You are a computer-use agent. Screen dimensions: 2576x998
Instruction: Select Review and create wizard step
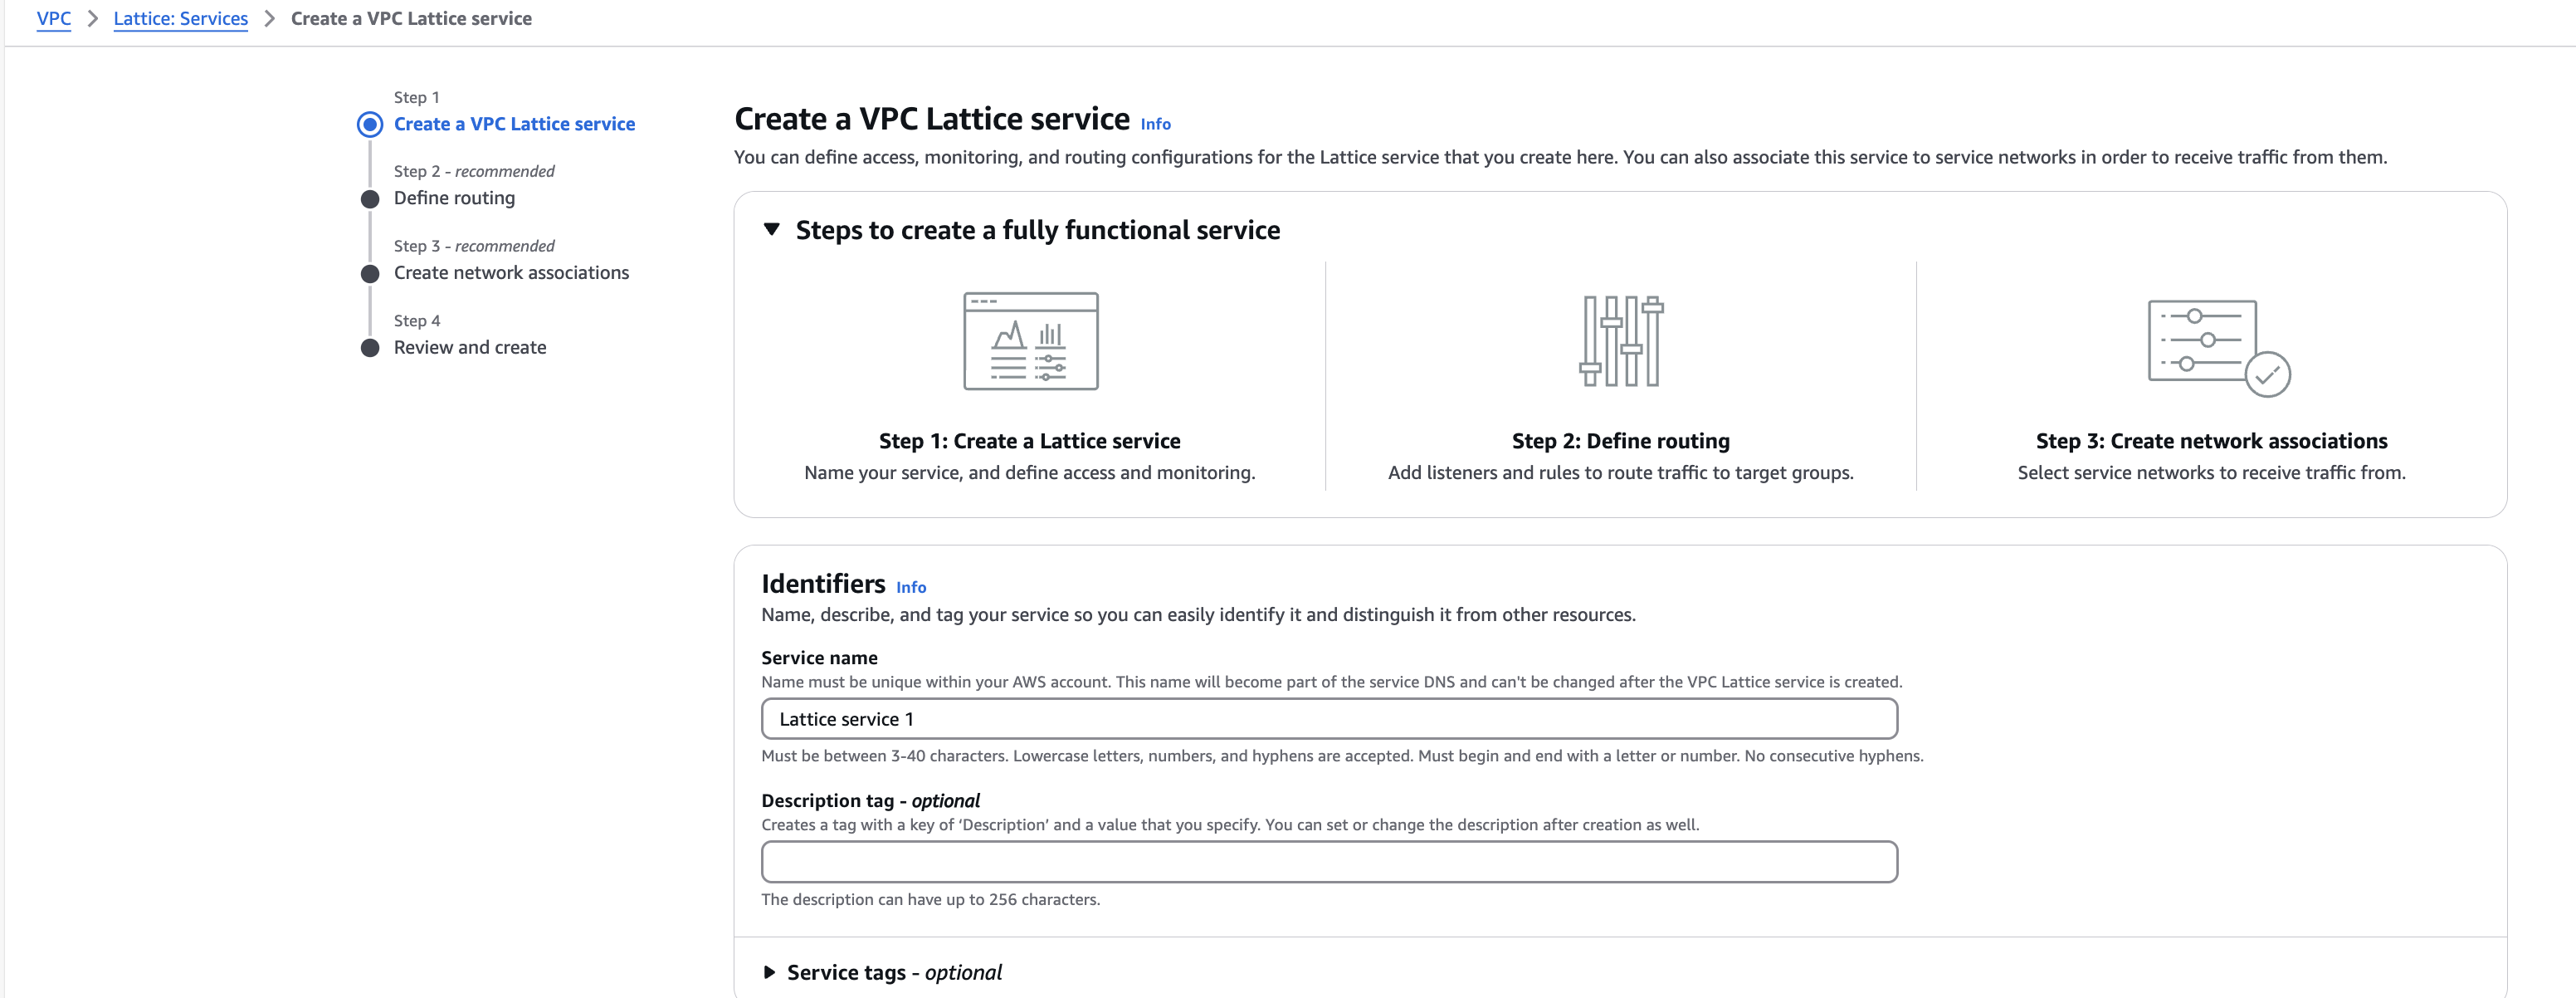tap(470, 347)
